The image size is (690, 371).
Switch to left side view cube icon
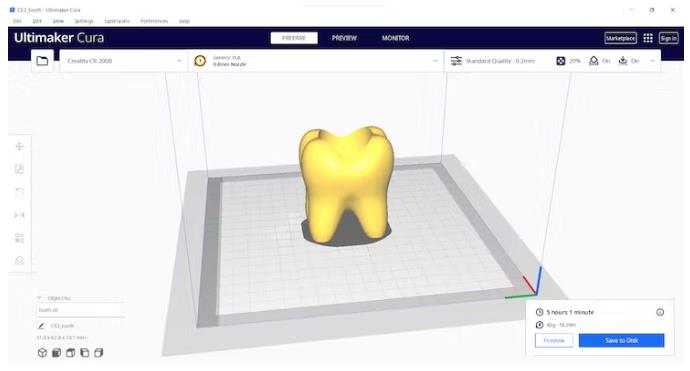(x=84, y=353)
